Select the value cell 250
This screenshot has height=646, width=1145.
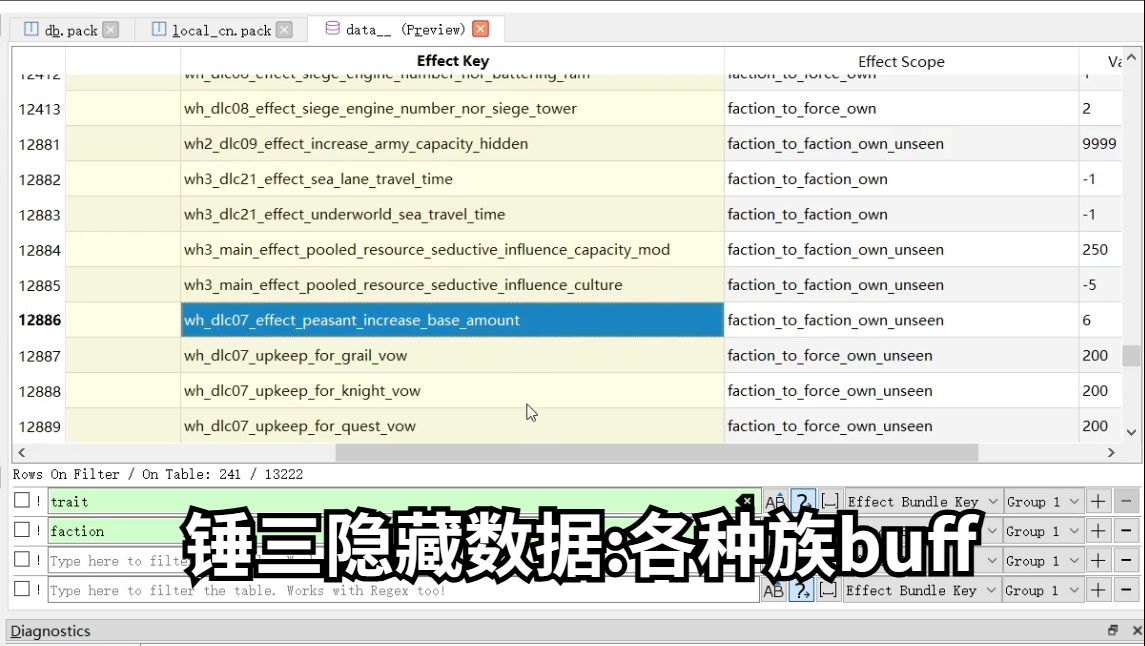[1100, 250]
